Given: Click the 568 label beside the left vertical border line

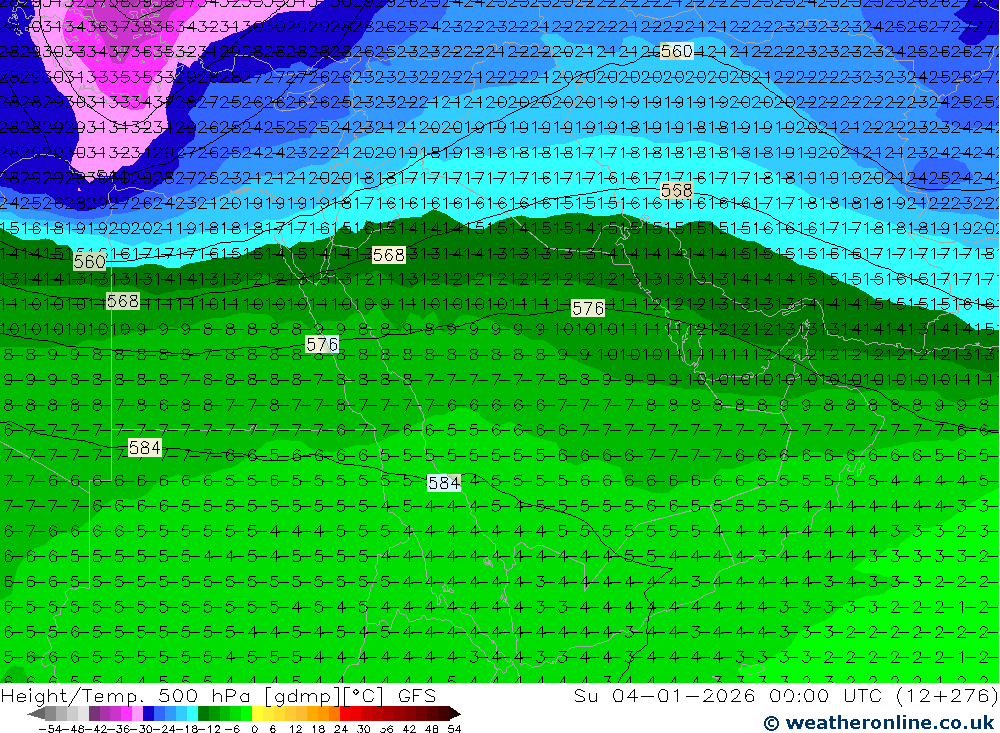Looking at the screenshot, I should pyautogui.click(x=122, y=300).
